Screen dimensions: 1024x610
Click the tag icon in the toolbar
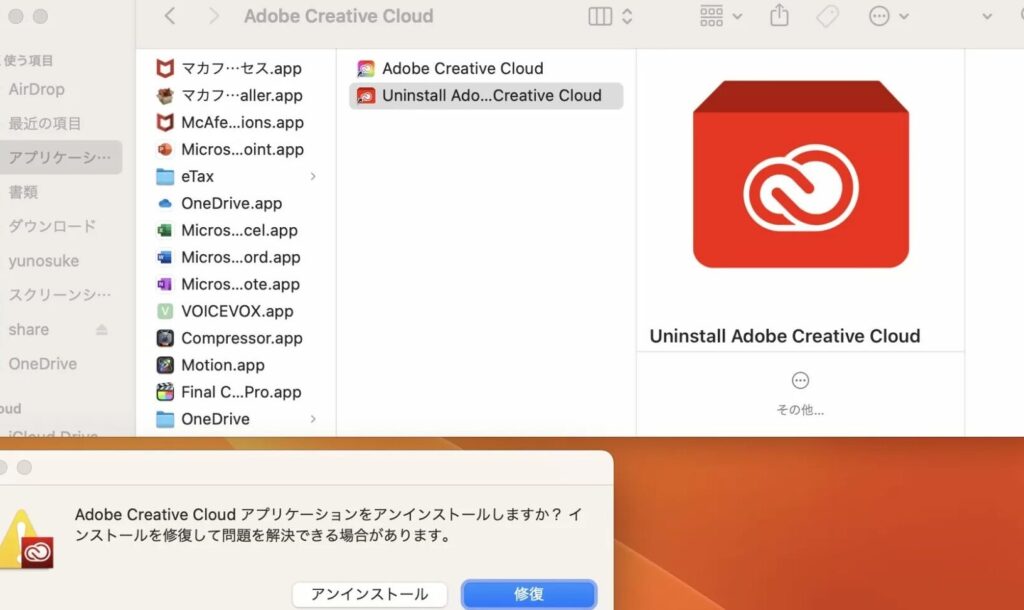[827, 16]
